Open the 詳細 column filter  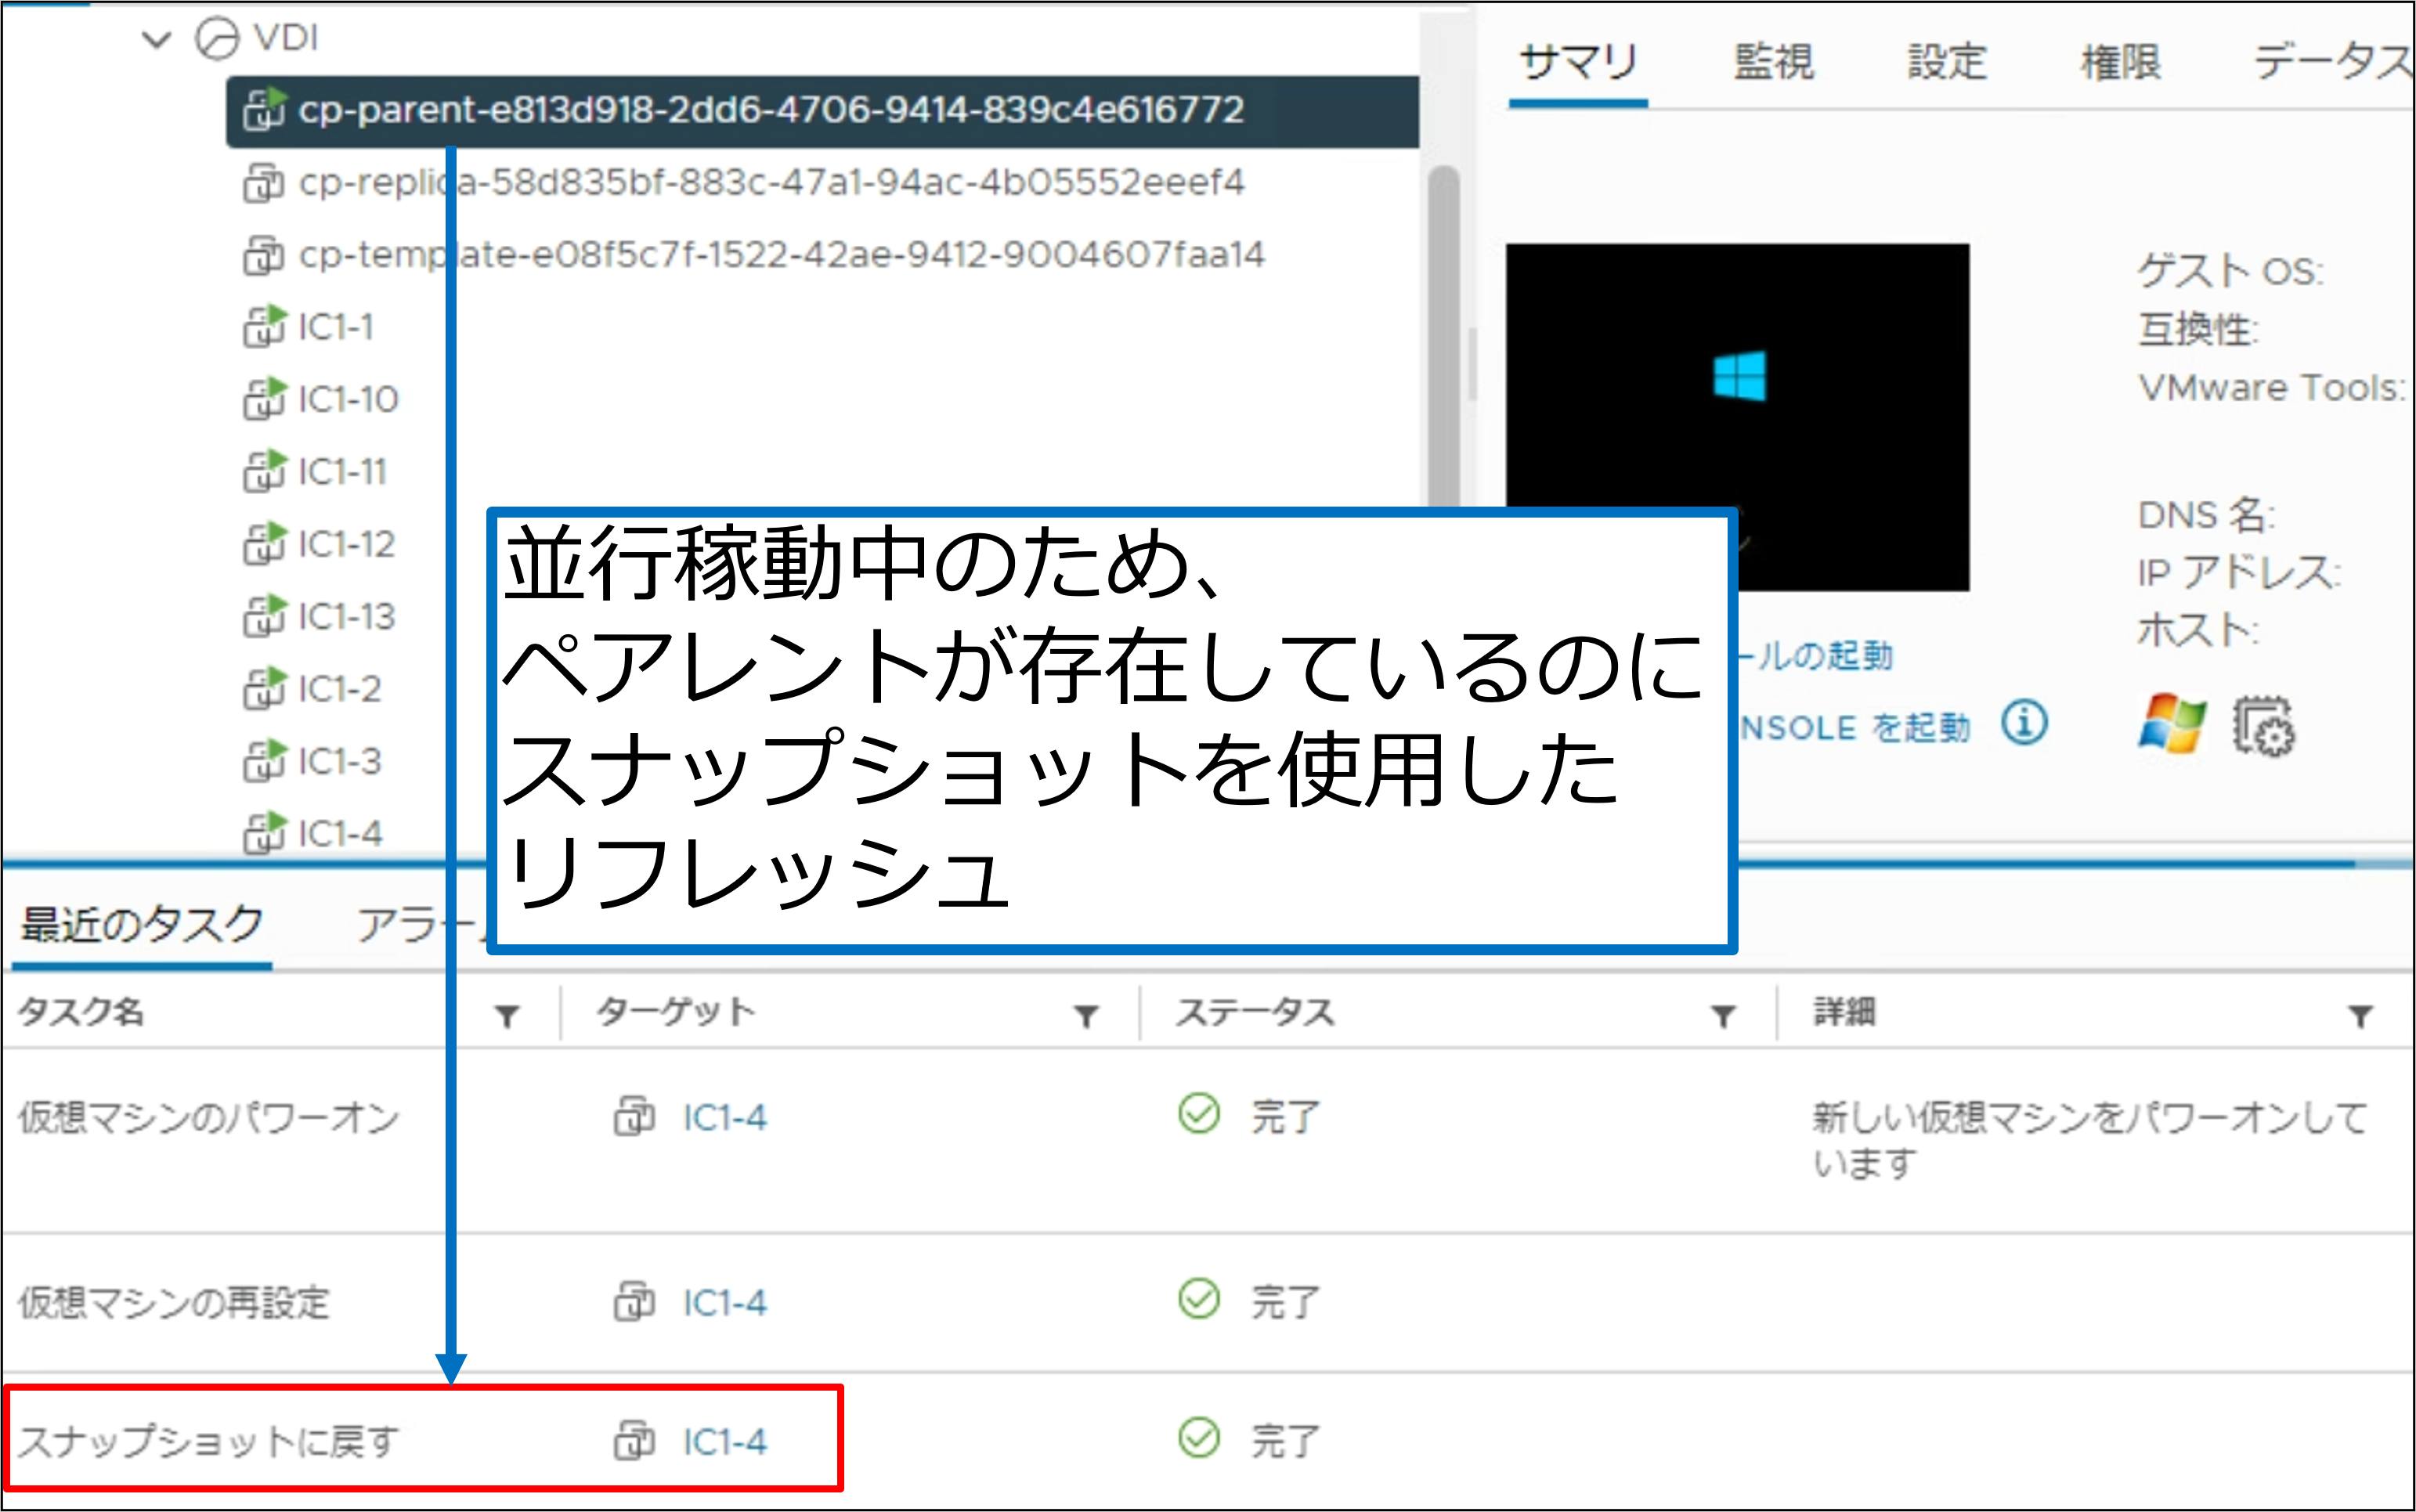(2361, 1016)
